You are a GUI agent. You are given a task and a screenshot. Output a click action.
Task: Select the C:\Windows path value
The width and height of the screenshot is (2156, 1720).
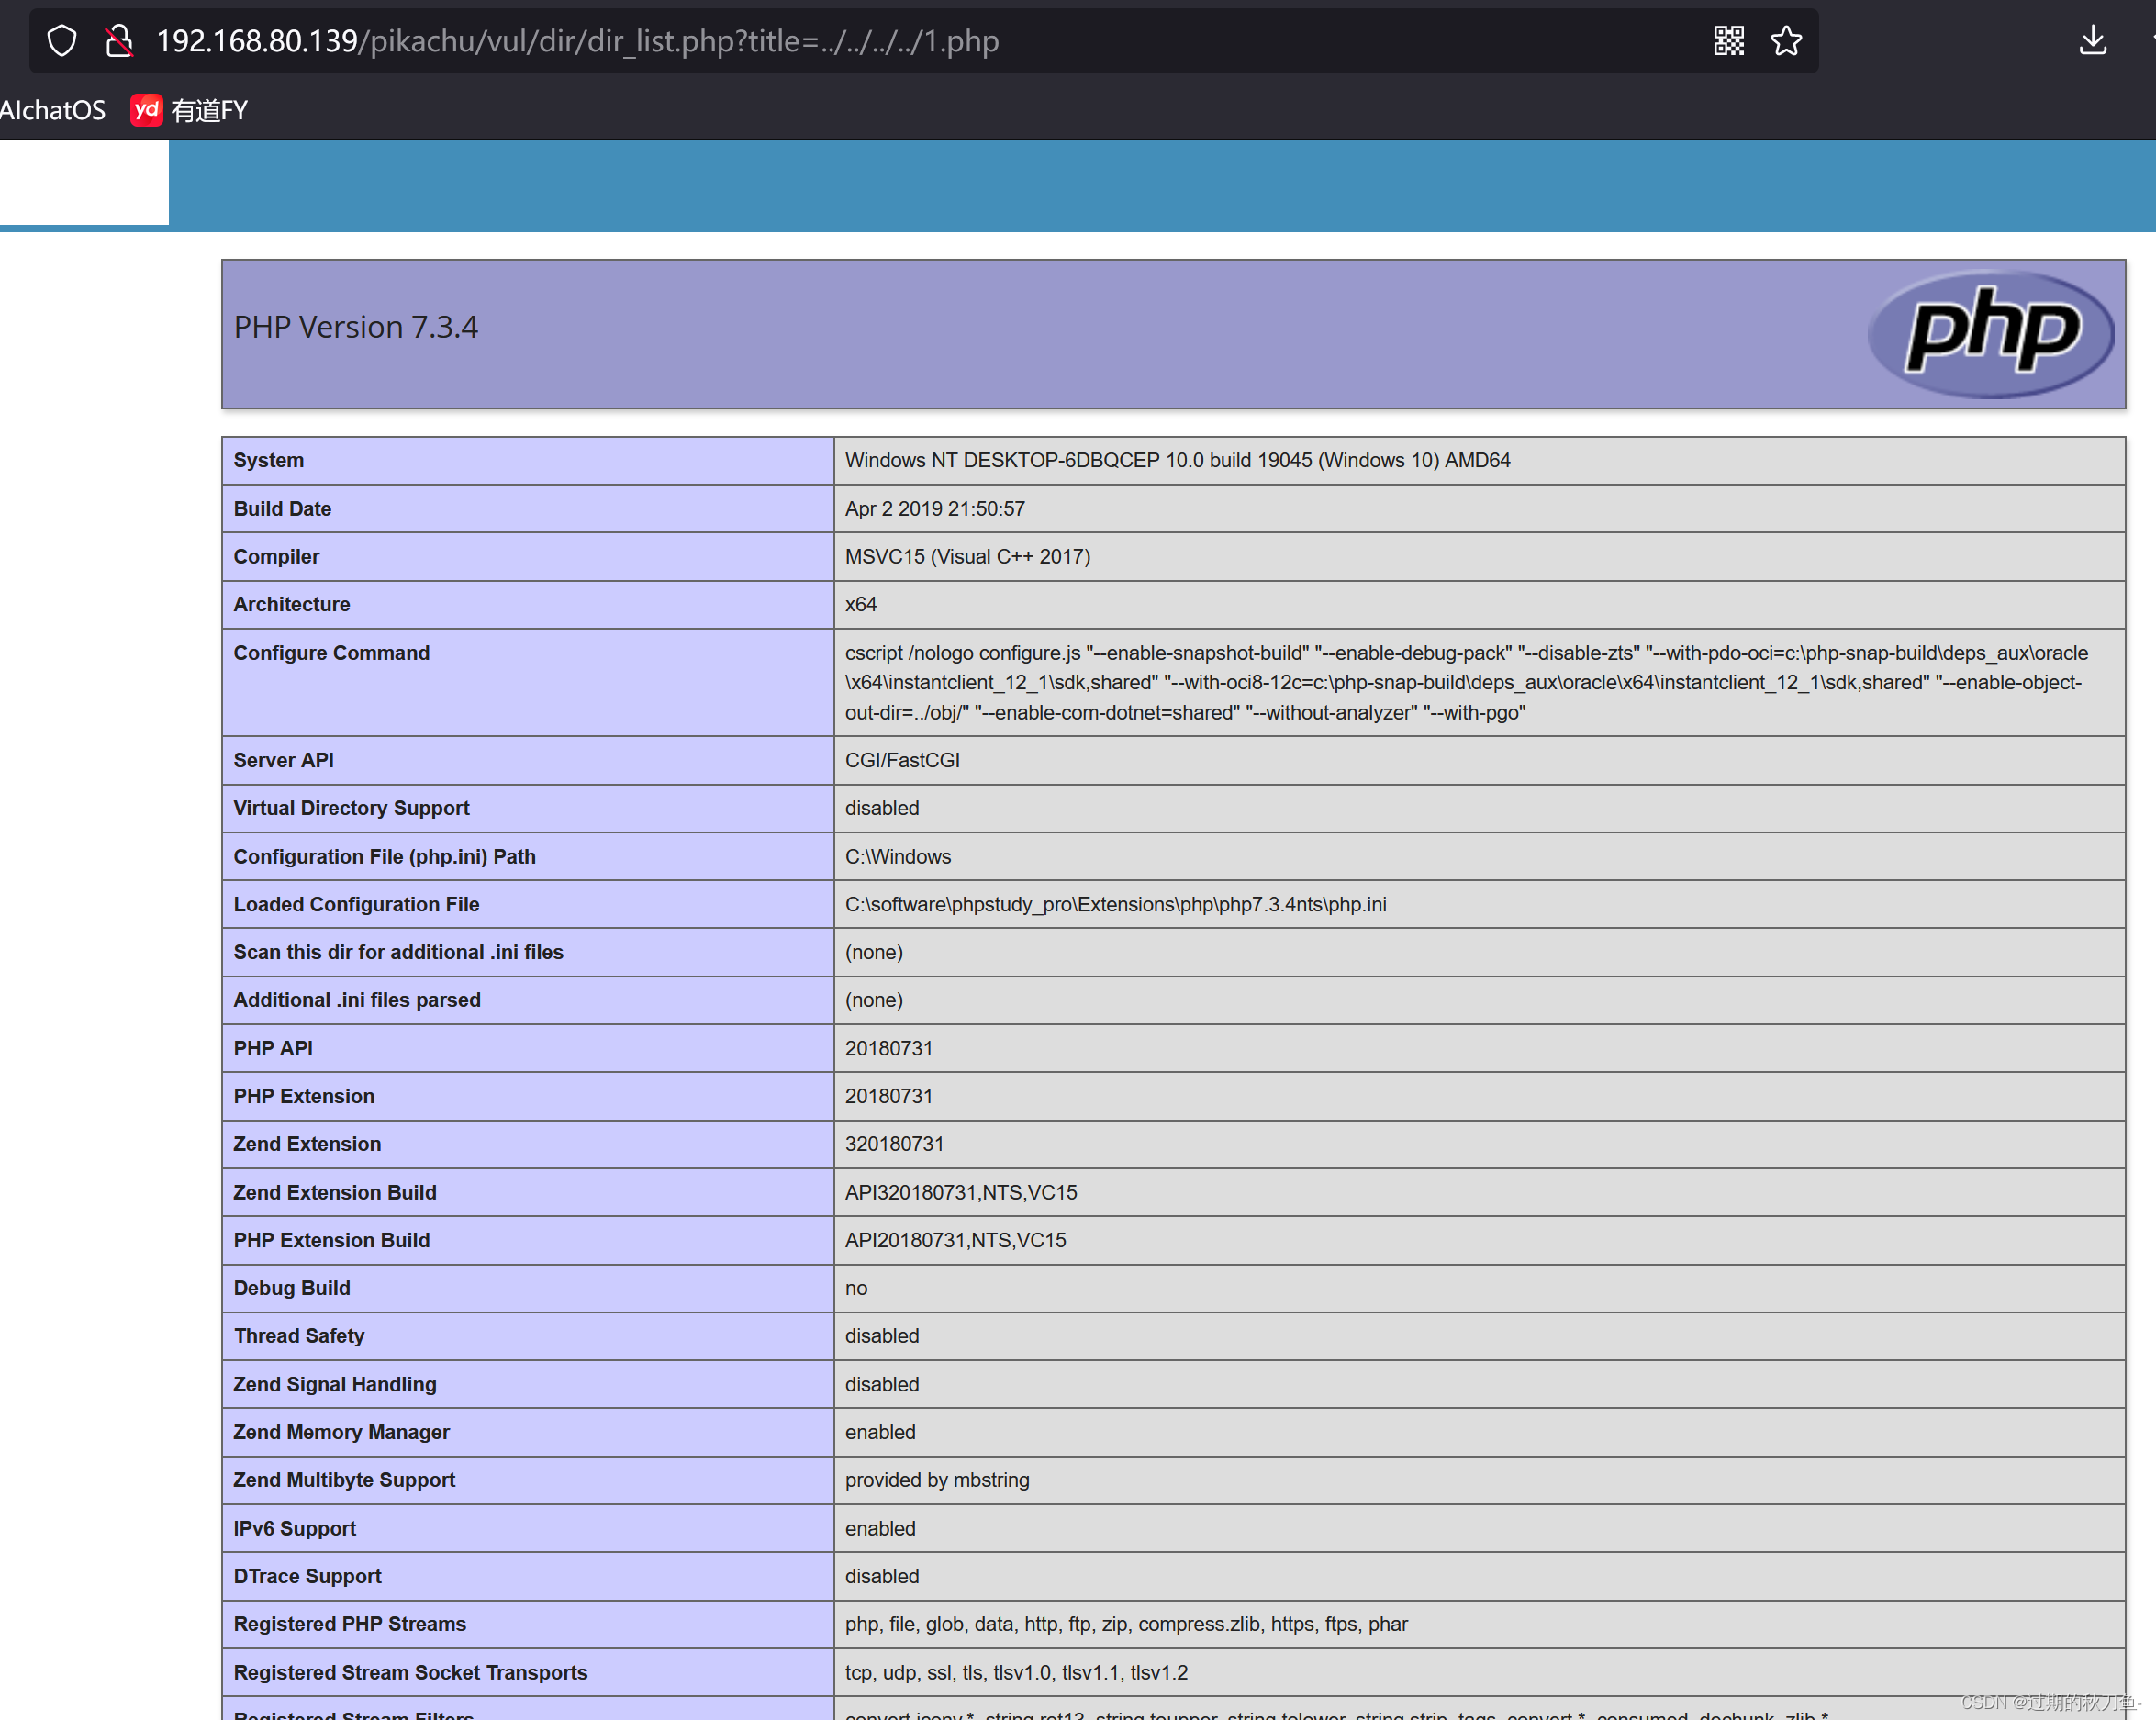[898, 856]
